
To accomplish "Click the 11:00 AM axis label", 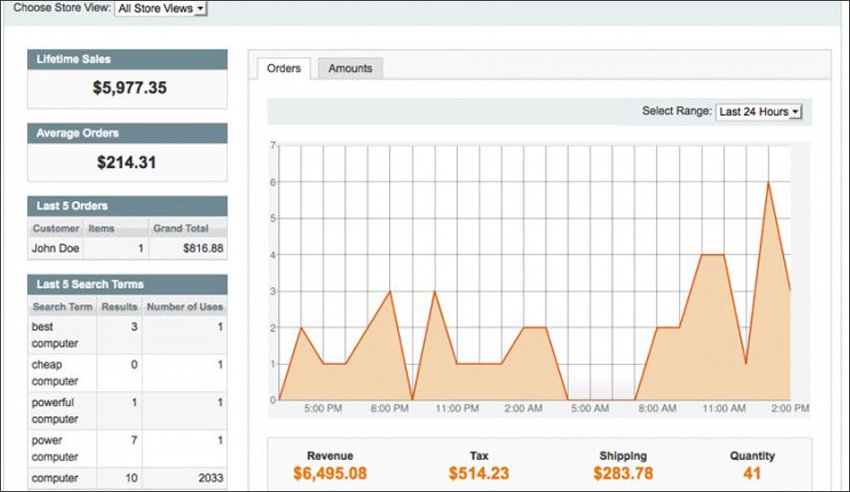I will click(x=724, y=409).
